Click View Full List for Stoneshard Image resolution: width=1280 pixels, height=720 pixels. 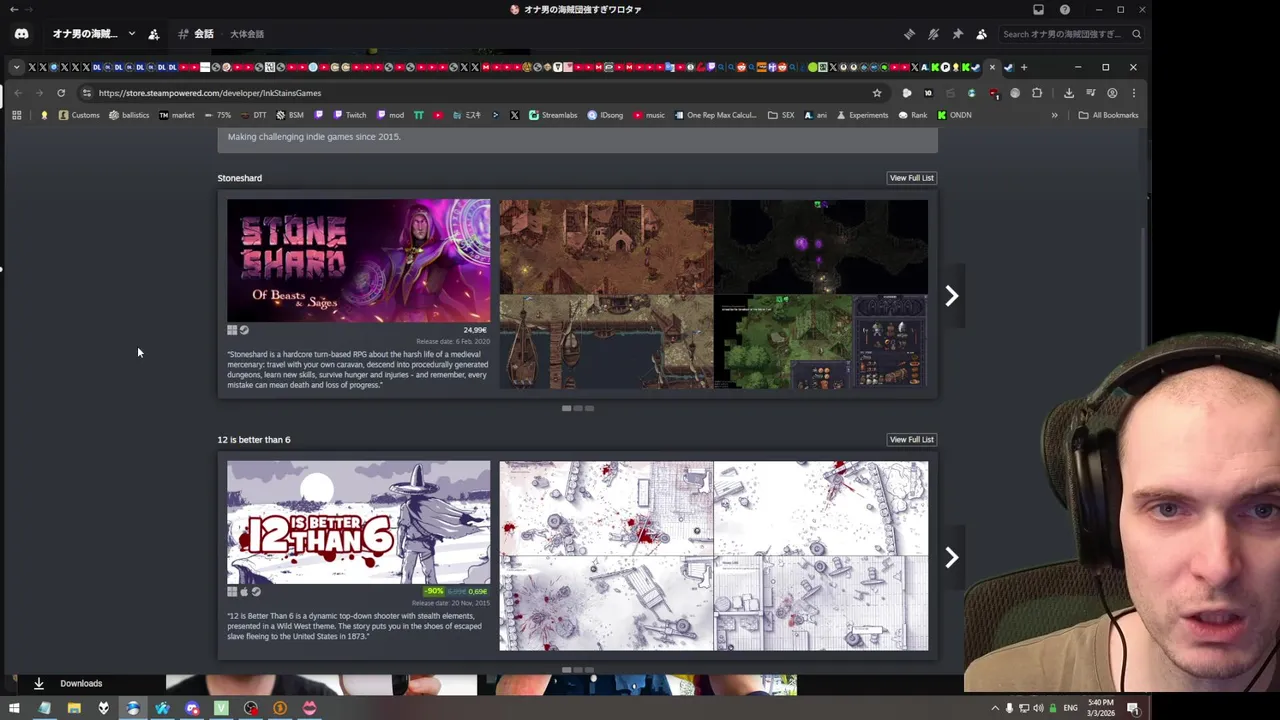click(911, 178)
